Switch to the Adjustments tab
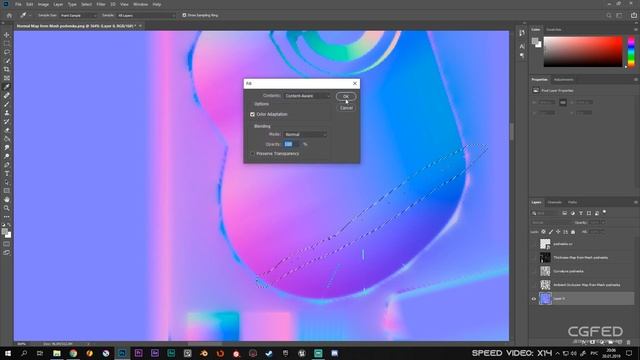This screenshot has height=360, width=640. click(x=564, y=80)
